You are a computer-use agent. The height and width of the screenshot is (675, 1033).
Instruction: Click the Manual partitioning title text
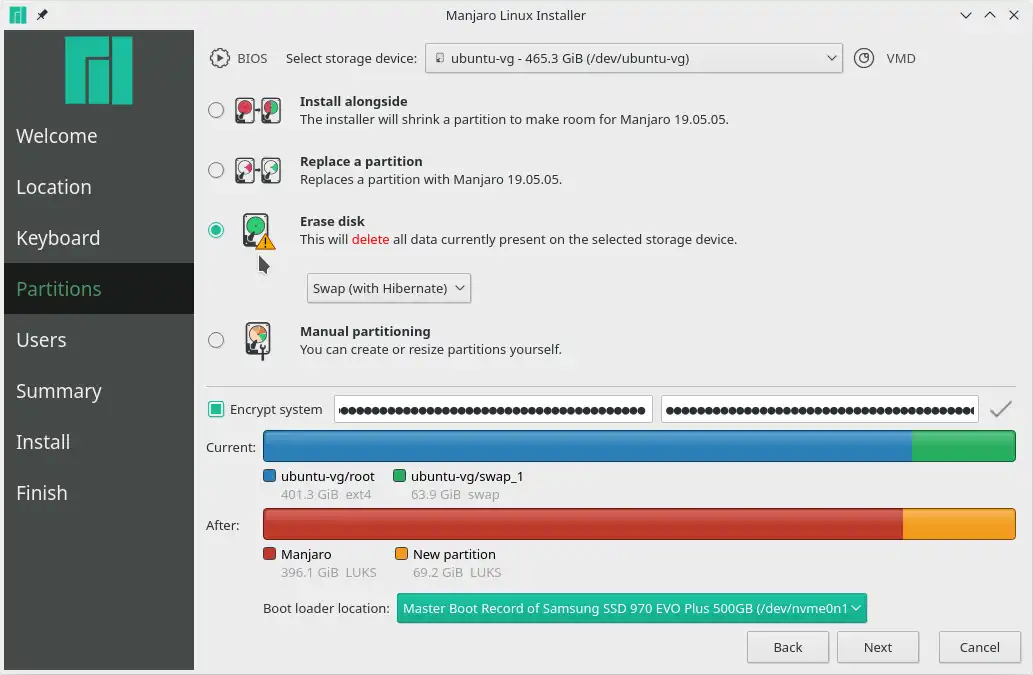365,331
